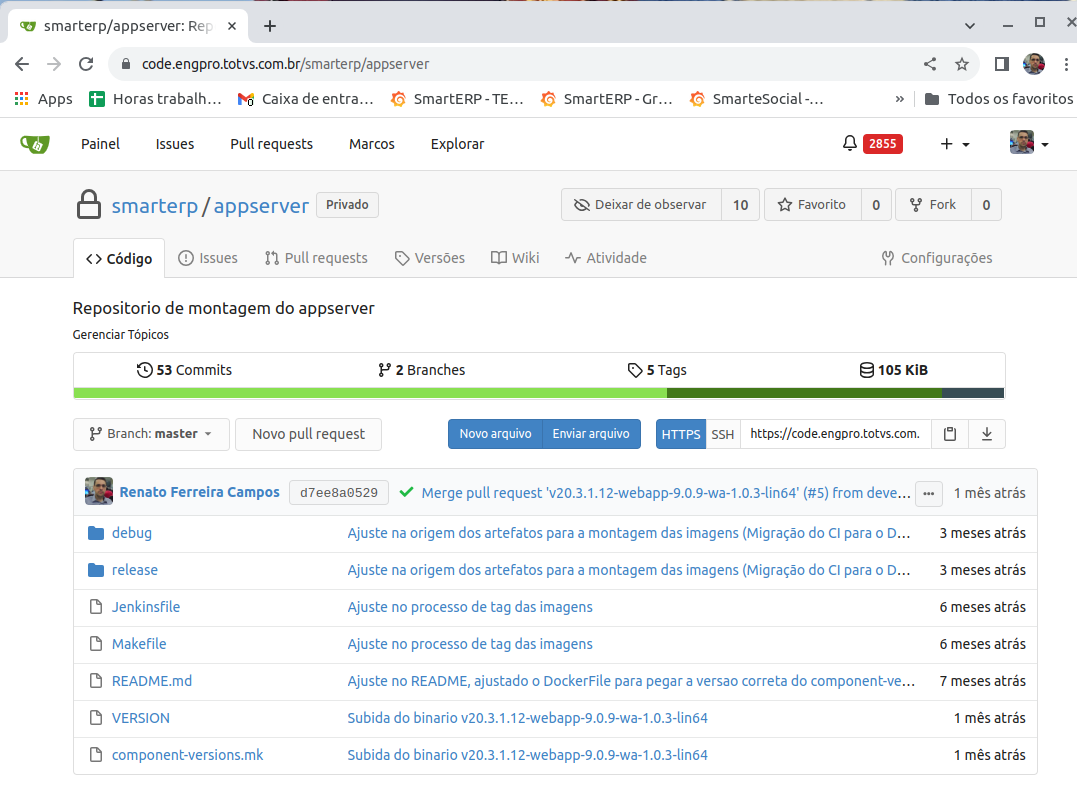Image resolution: width=1077 pixels, height=789 pixels.
Task: Close the smarterp/appserver tab
Action: pyautogui.click(x=231, y=26)
